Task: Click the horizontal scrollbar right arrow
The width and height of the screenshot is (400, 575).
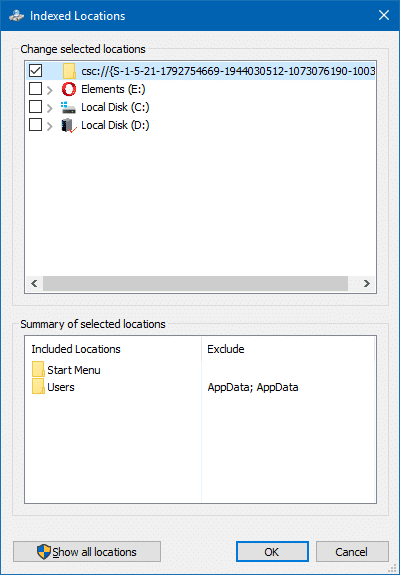Action: point(366,283)
